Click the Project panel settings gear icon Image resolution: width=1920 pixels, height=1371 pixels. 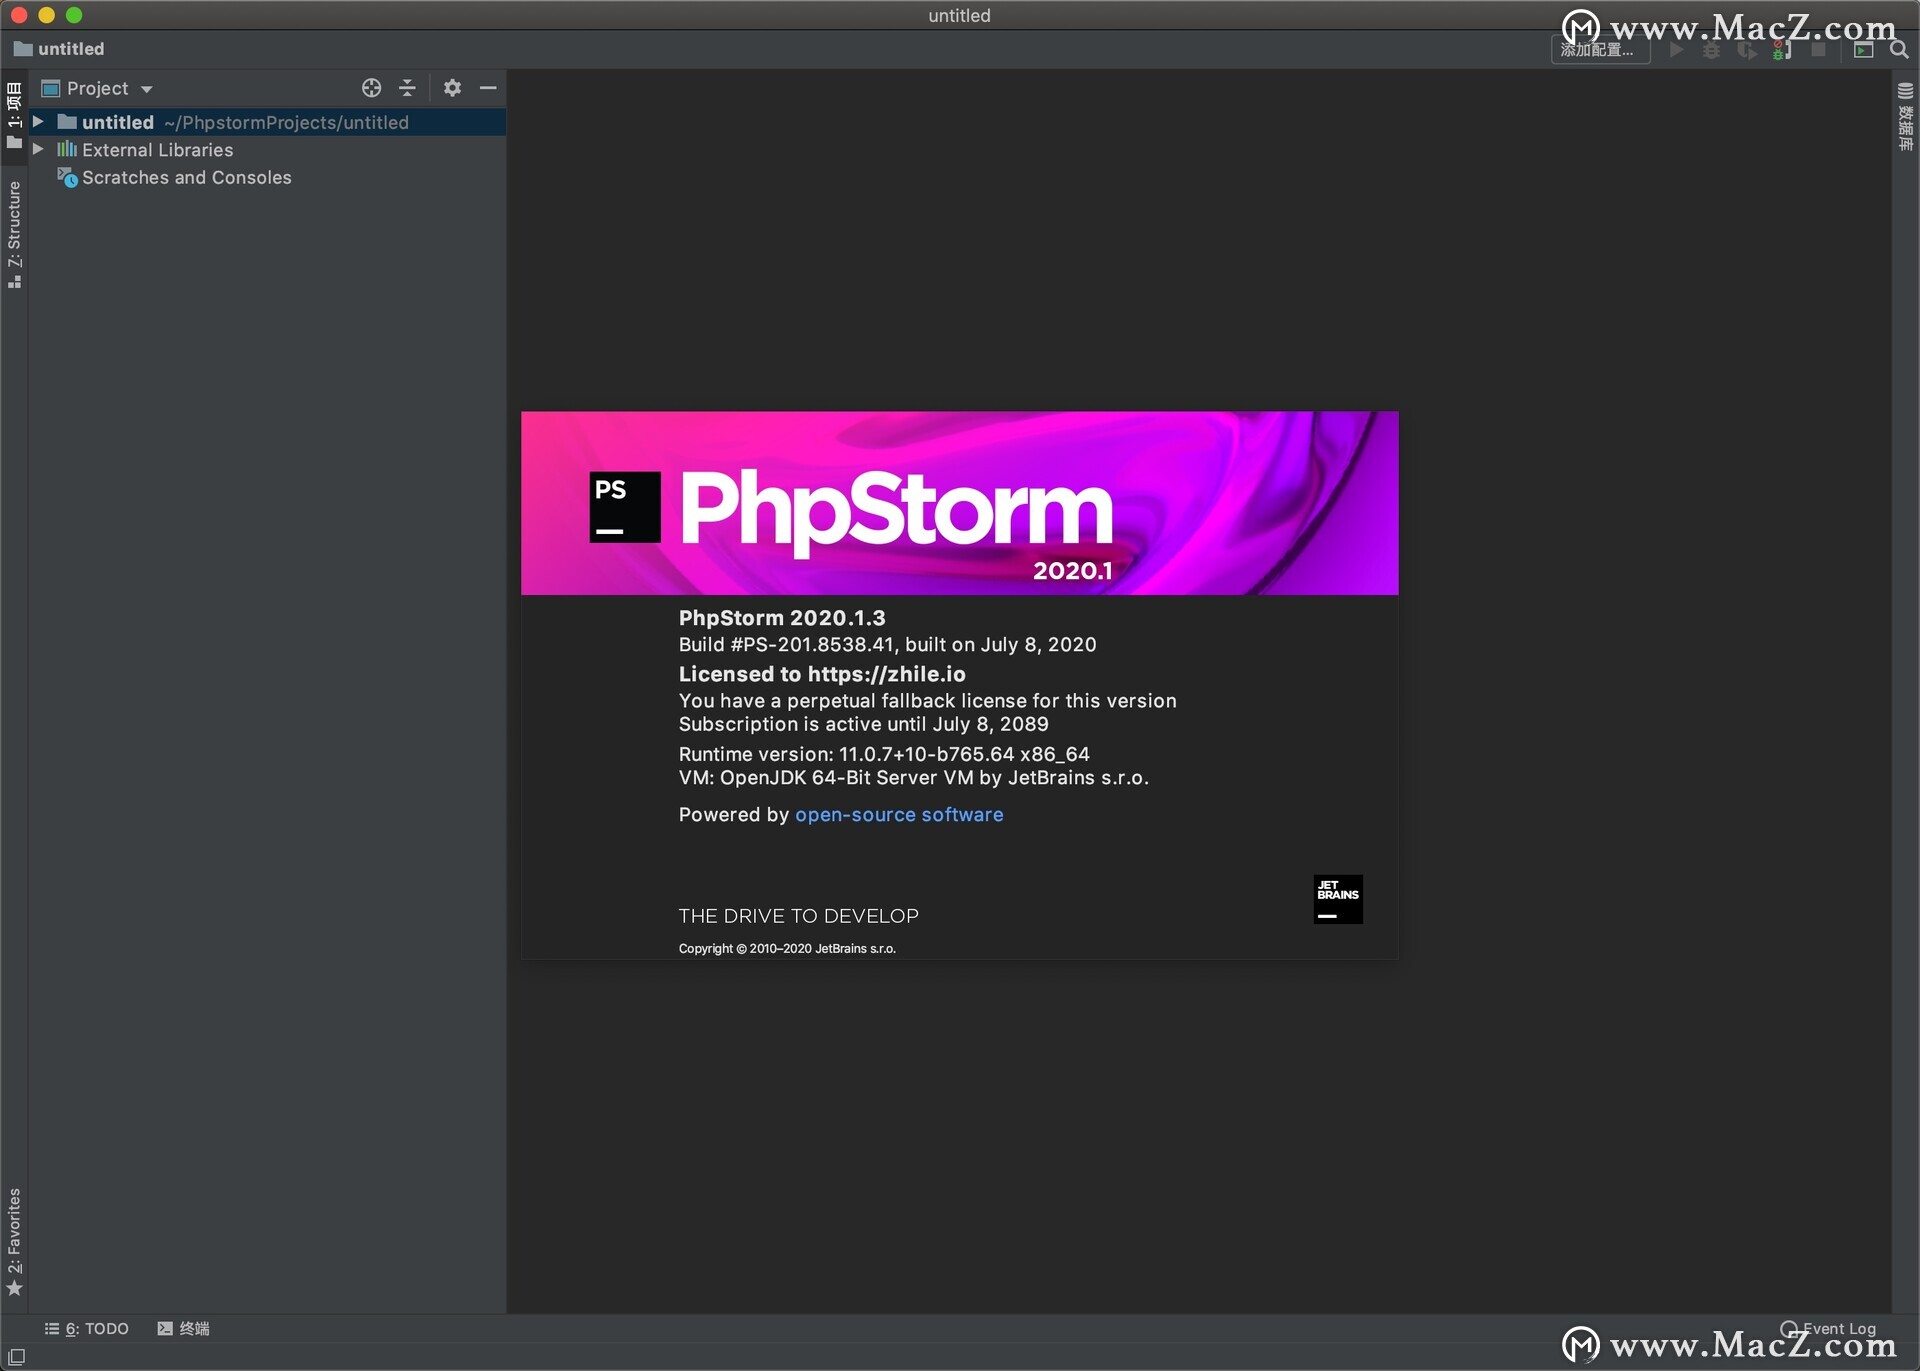[x=450, y=88]
